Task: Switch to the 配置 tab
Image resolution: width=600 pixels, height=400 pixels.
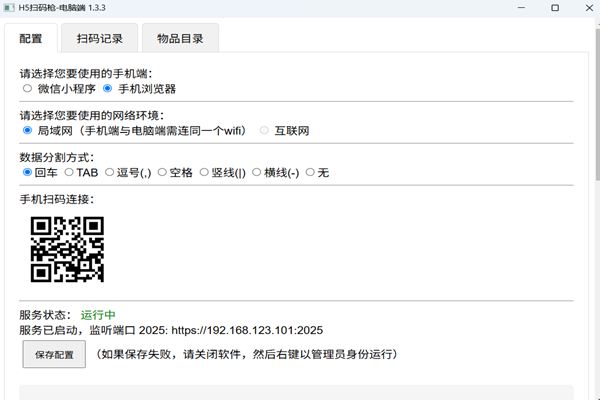Action: [x=31, y=38]
